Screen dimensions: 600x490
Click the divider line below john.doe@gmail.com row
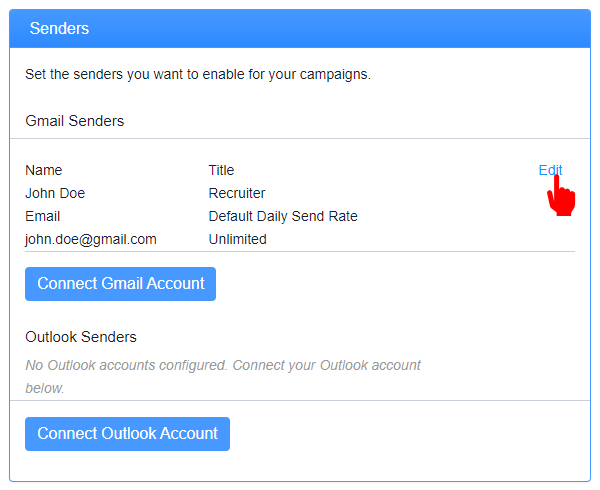coord(300,252)
